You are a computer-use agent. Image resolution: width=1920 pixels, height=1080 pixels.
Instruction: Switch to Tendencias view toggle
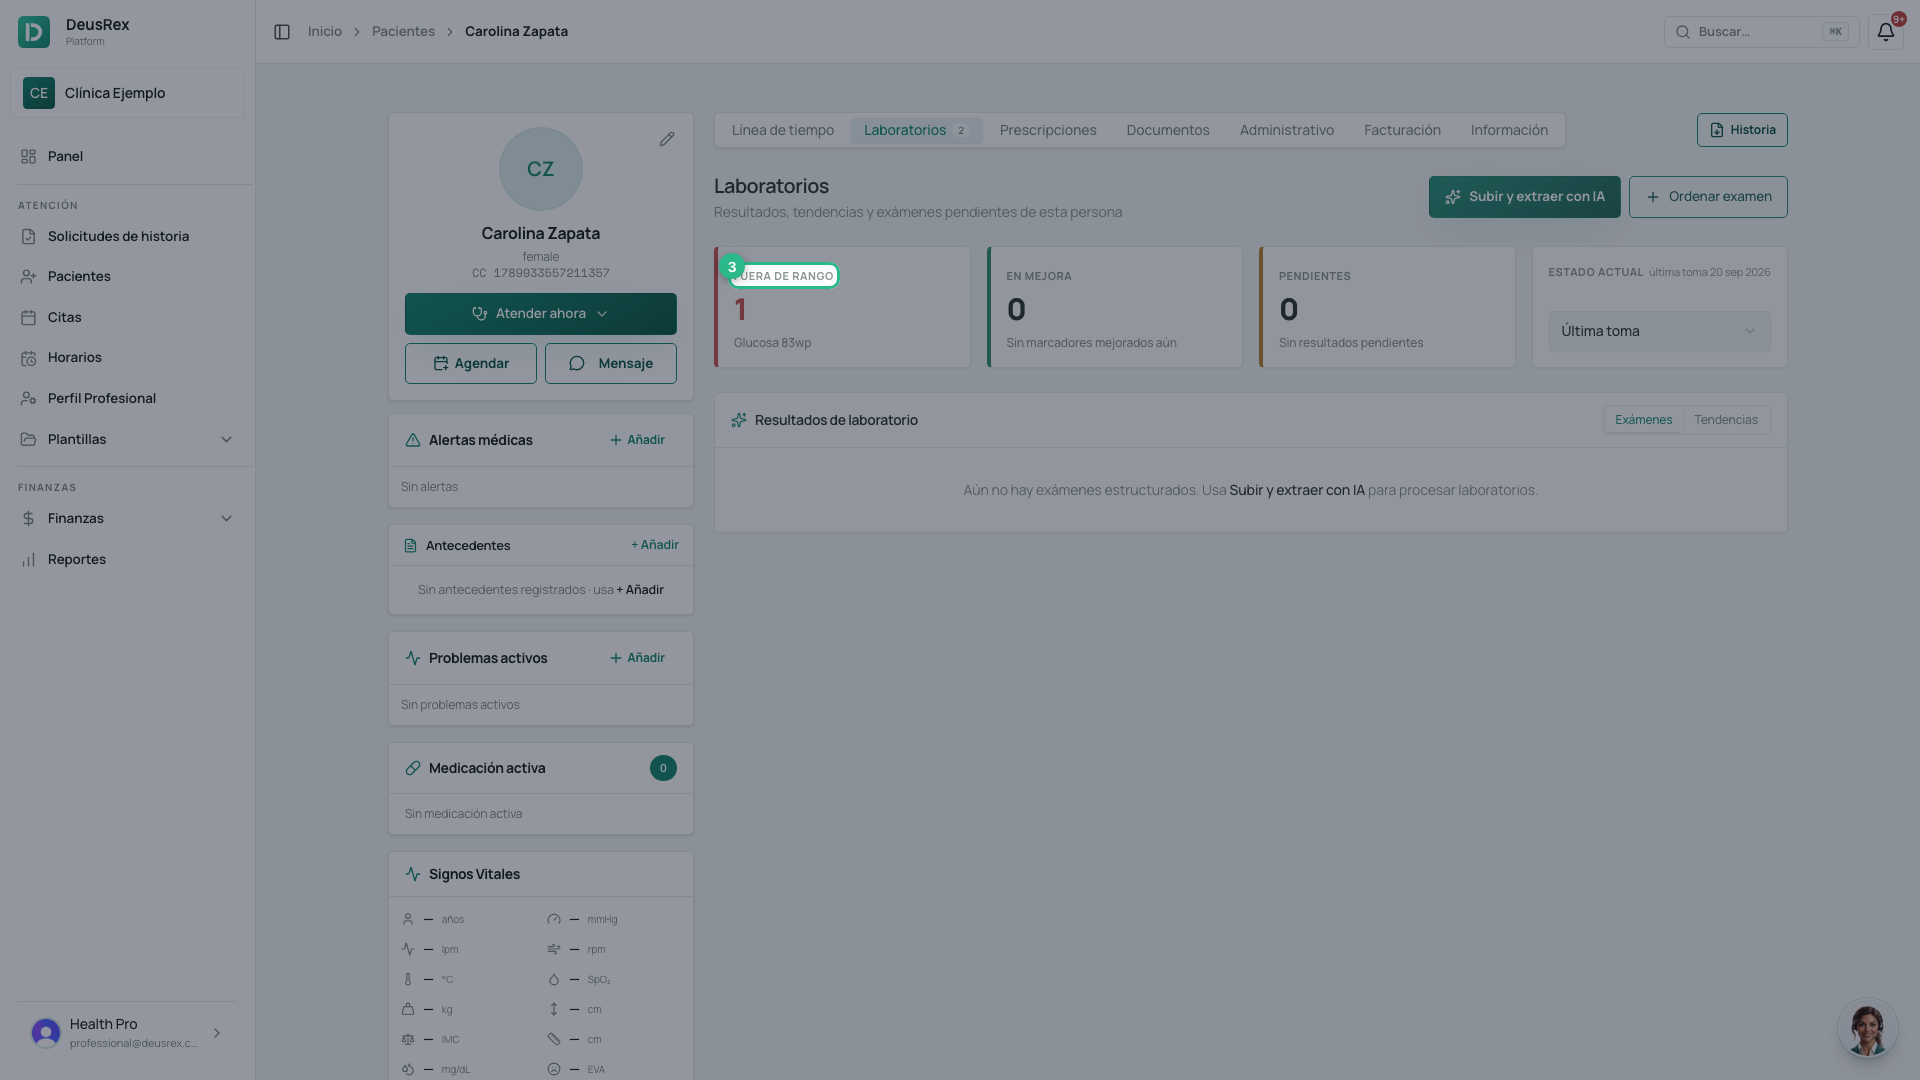coord(1726,420)
